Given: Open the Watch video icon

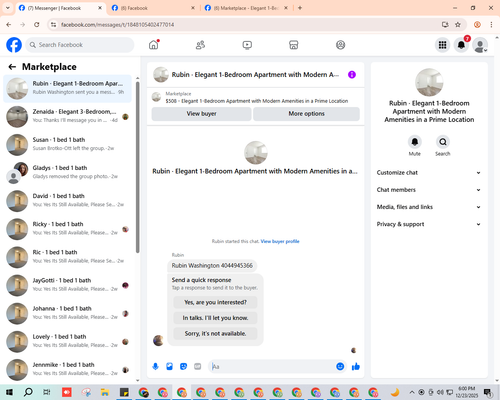Looking at the screenshot, I should click(247, 45).
